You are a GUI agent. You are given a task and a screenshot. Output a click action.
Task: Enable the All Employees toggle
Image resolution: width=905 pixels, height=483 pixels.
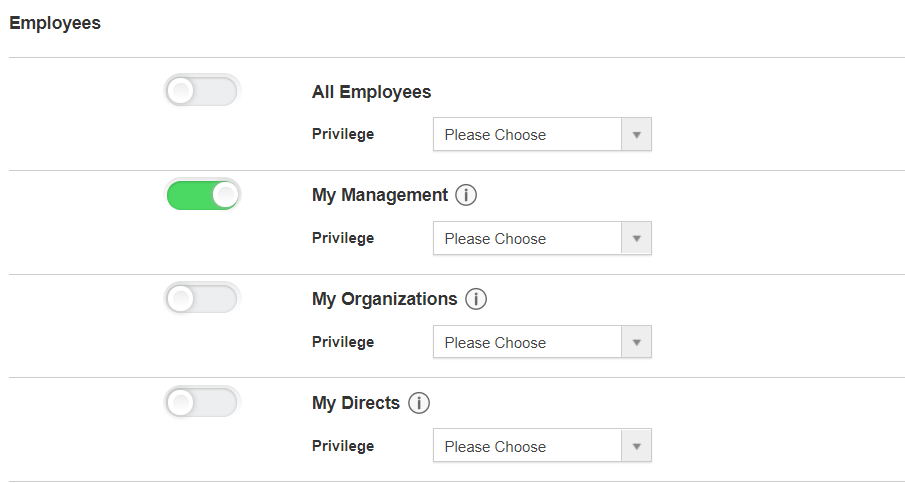pyautogui.click(x=203, y=91)
